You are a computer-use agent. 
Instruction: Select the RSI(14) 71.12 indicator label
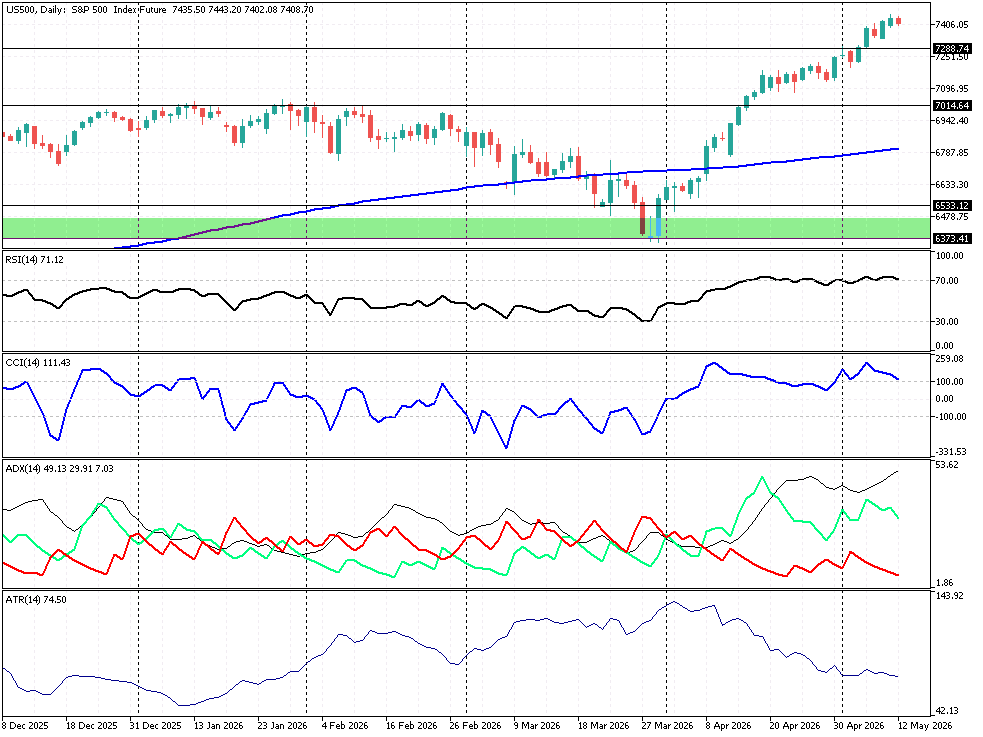click(x=34, y=259)
